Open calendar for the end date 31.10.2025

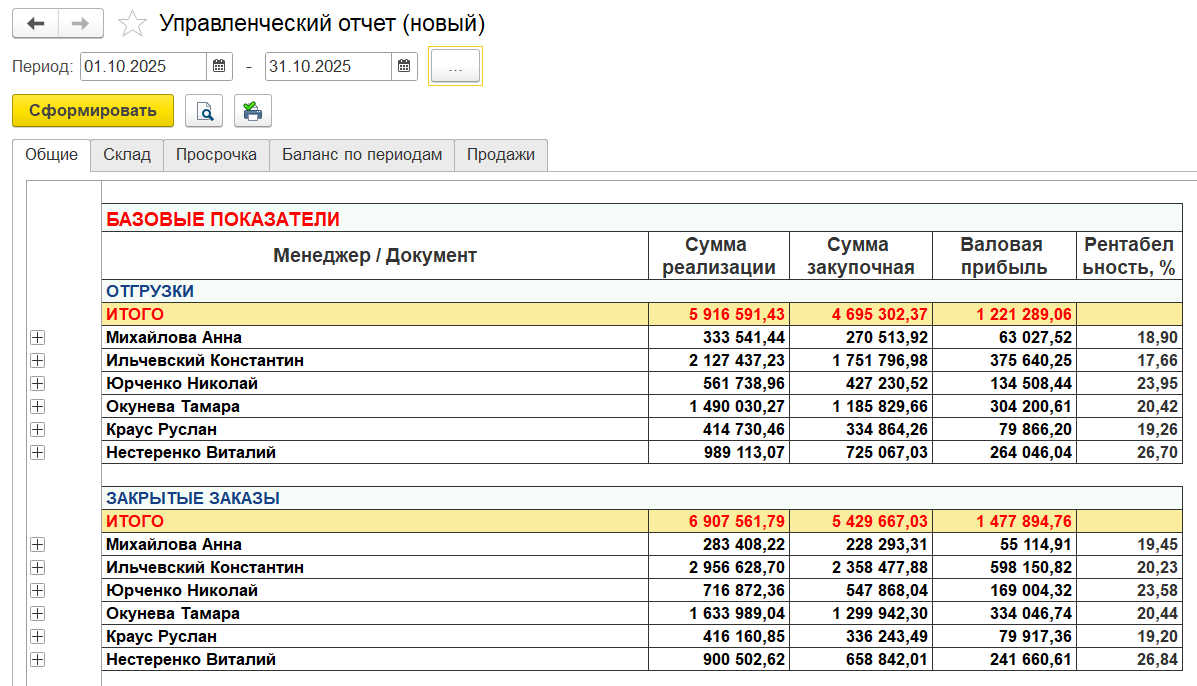pyautogui.click(x=404, y=66)
